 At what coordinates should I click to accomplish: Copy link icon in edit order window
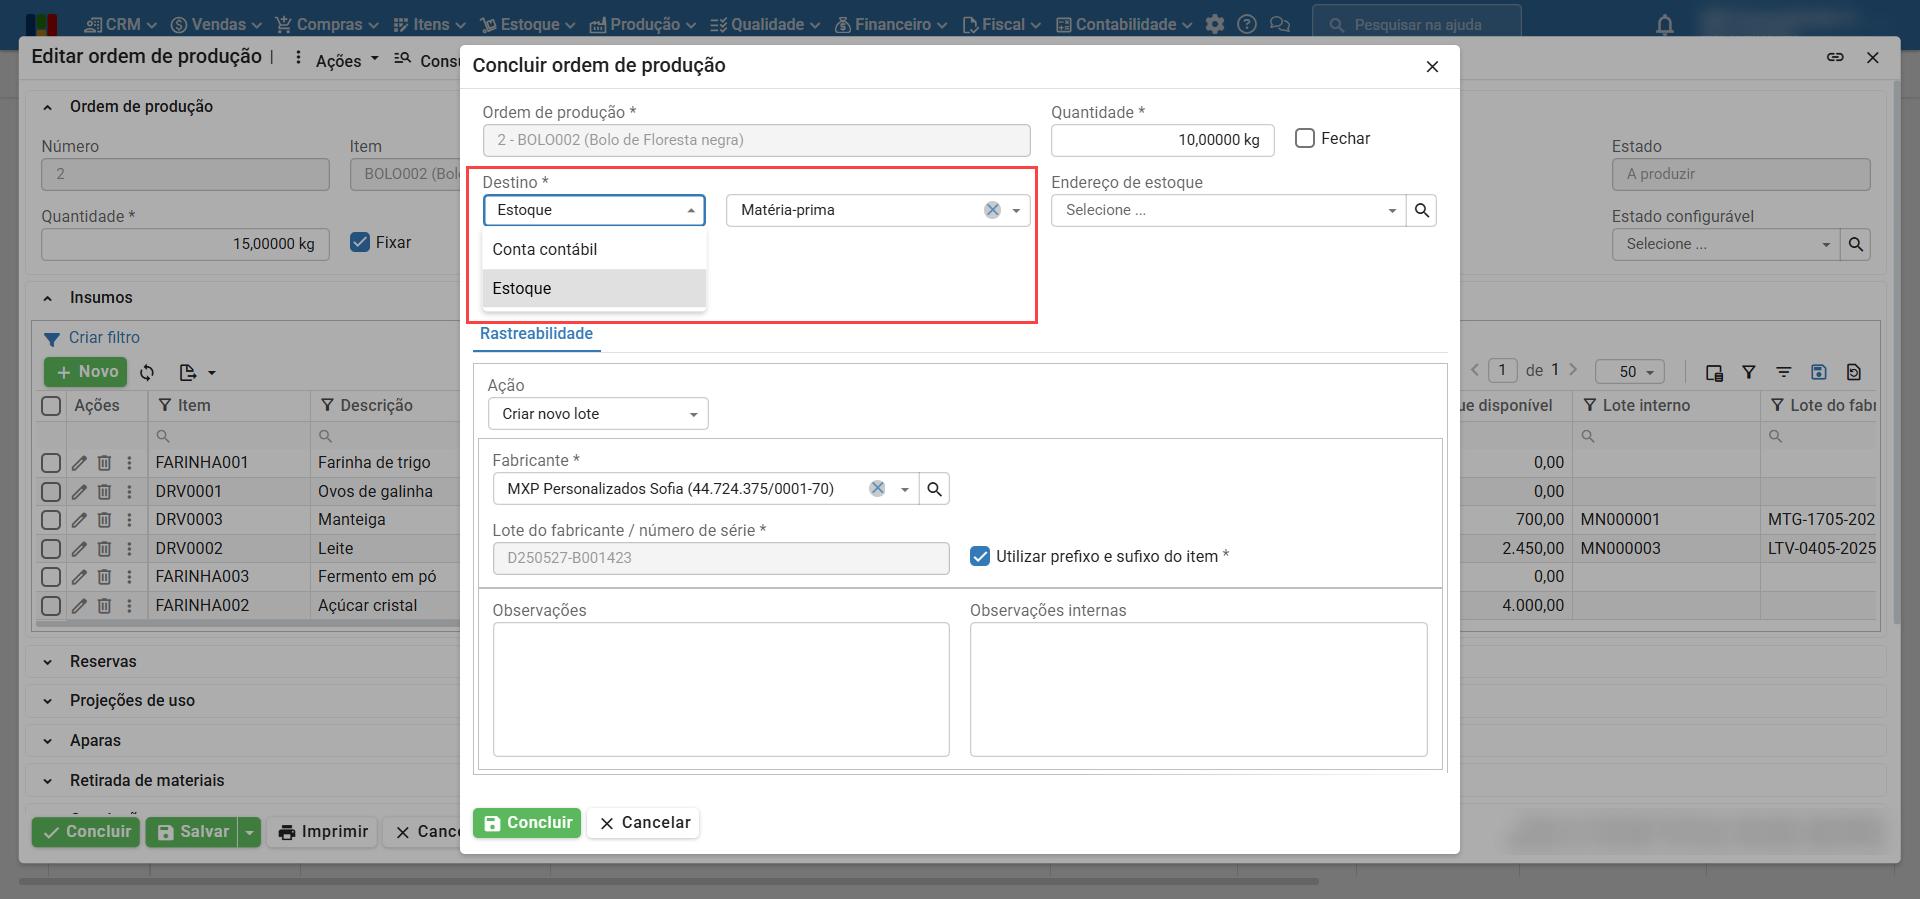coord(1835,57)
